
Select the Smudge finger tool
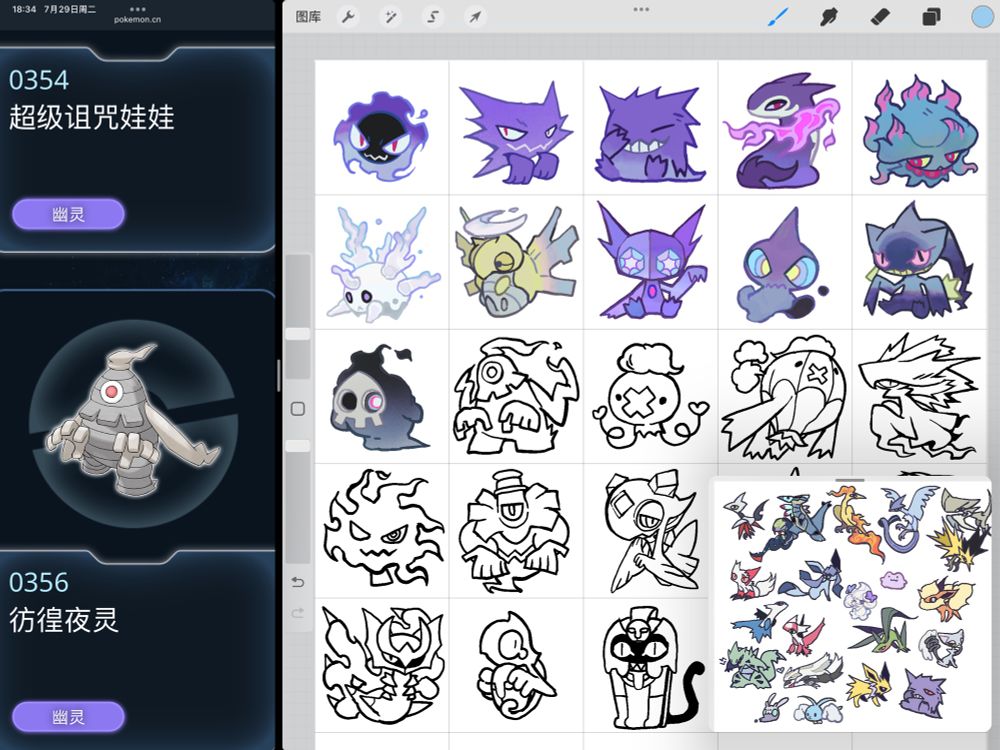[828, 17]
